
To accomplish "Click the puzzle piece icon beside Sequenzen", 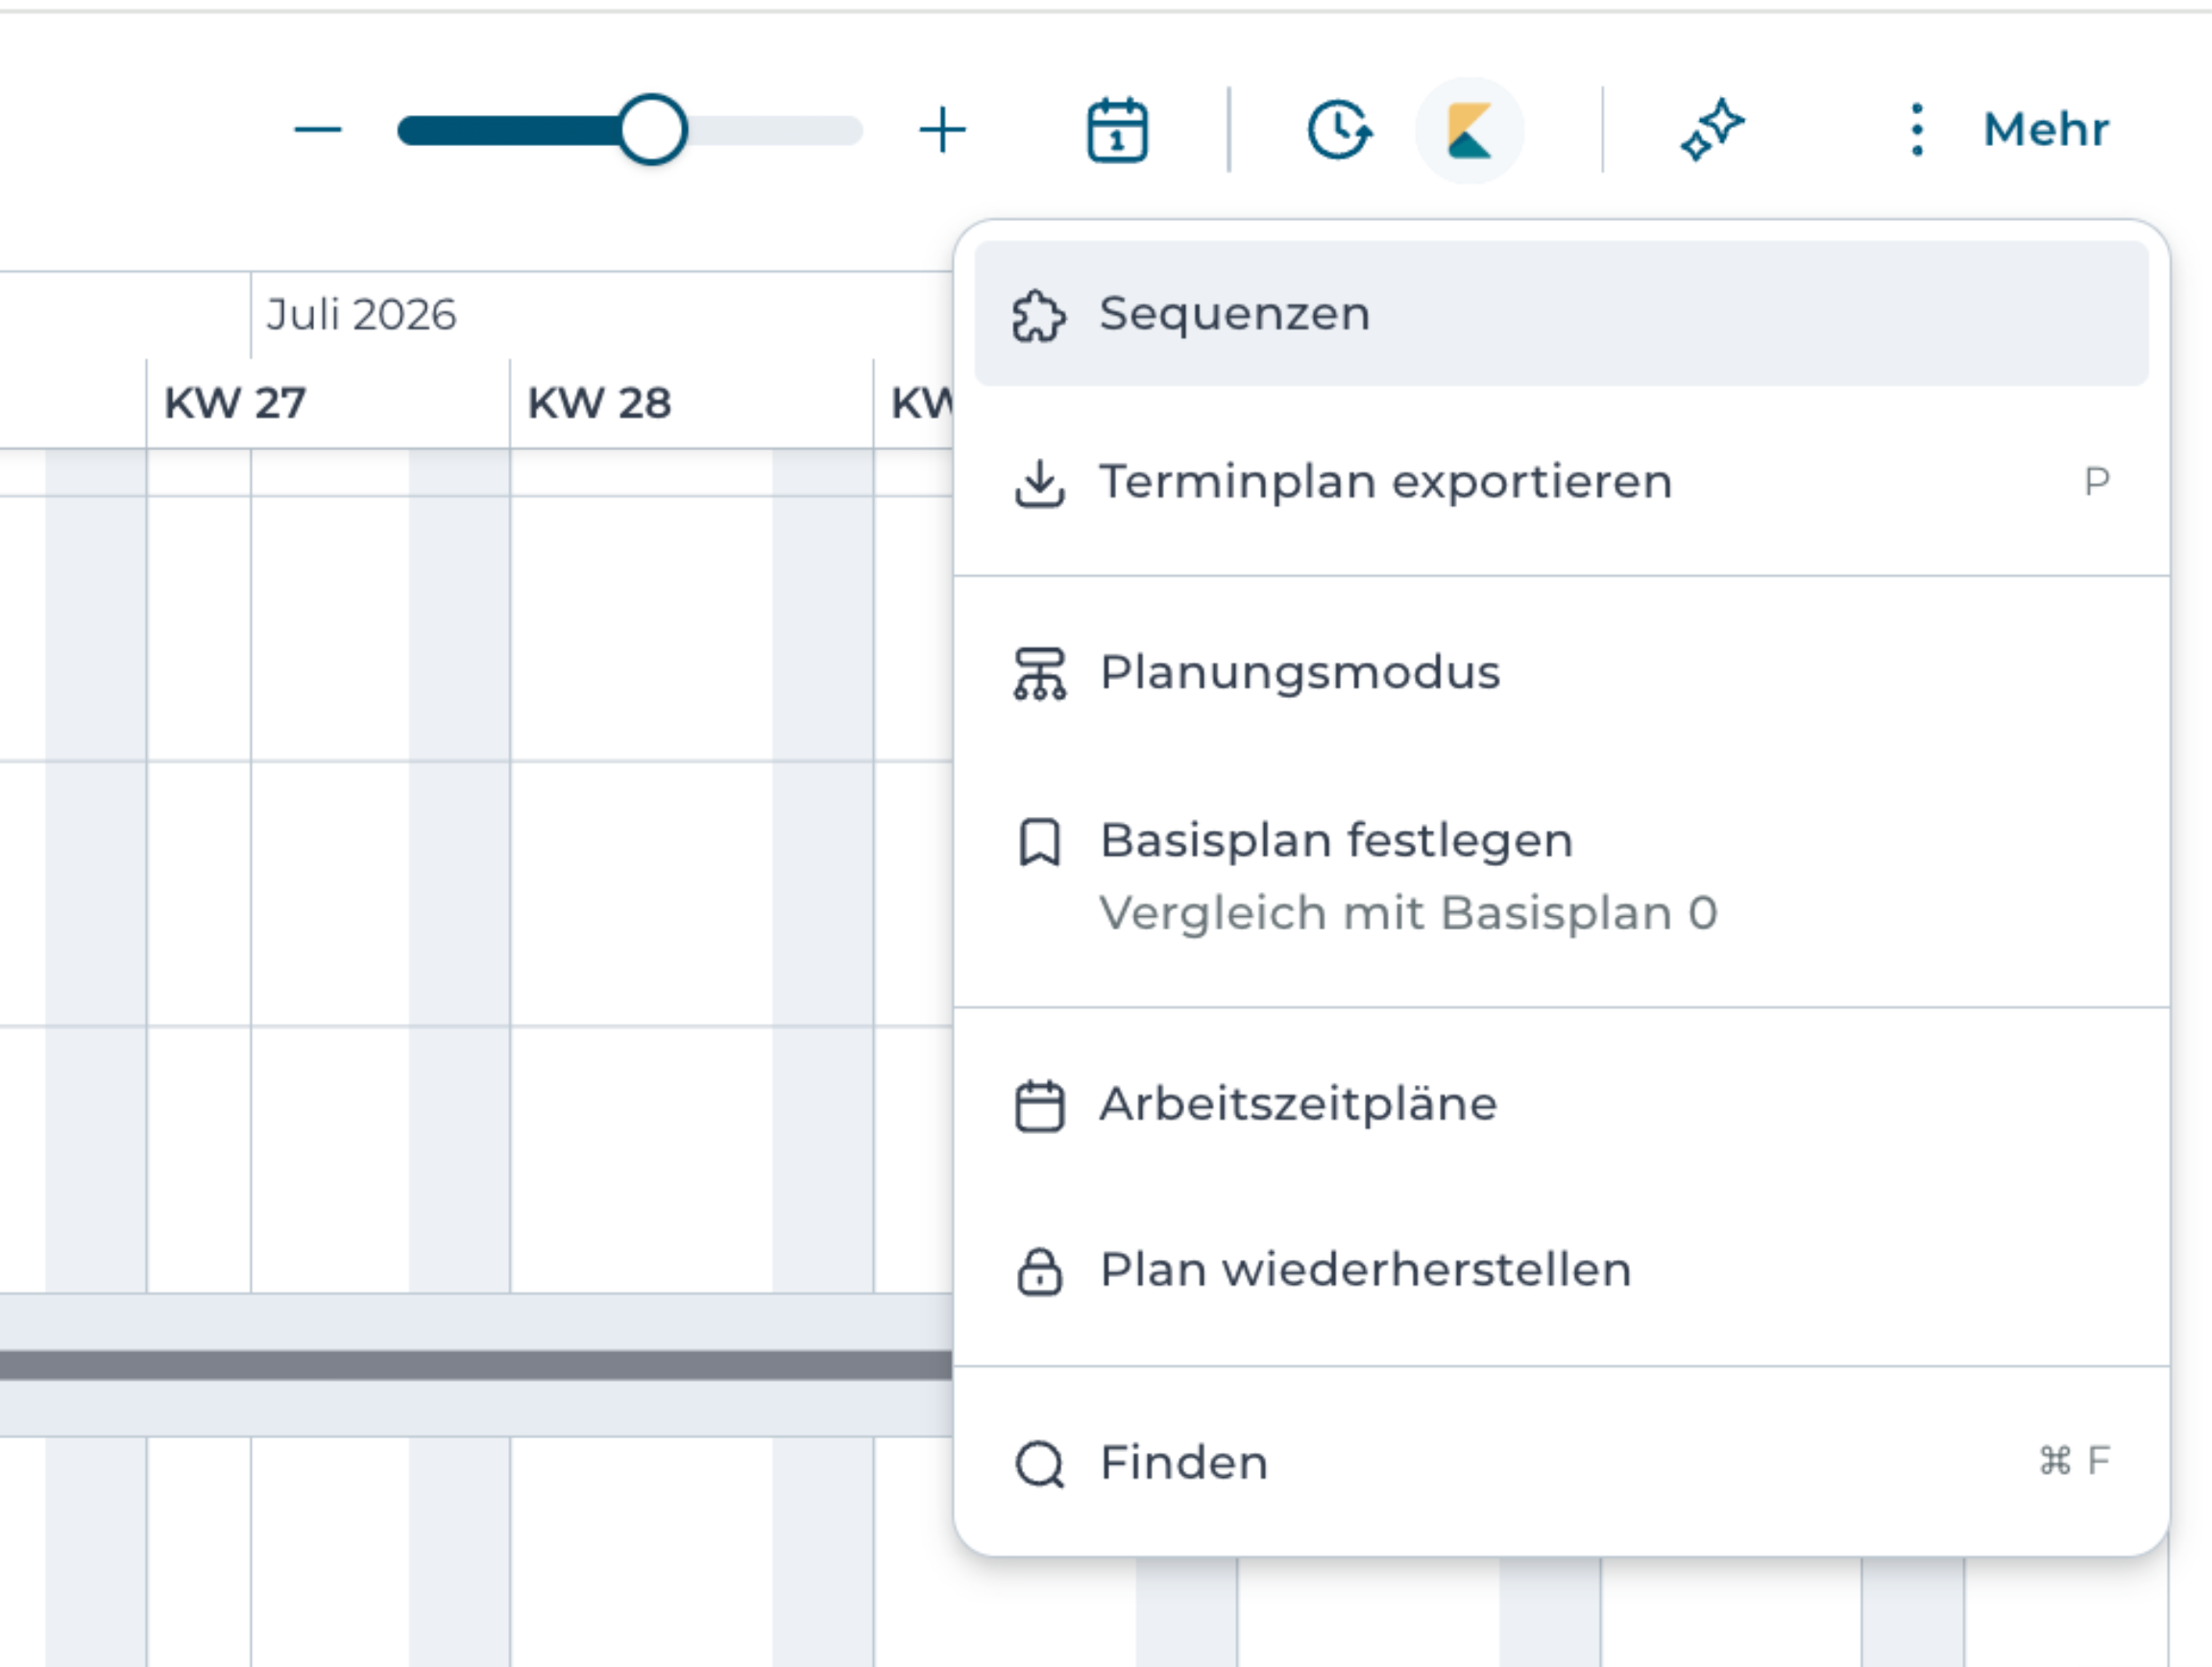I will point(1039,316).
